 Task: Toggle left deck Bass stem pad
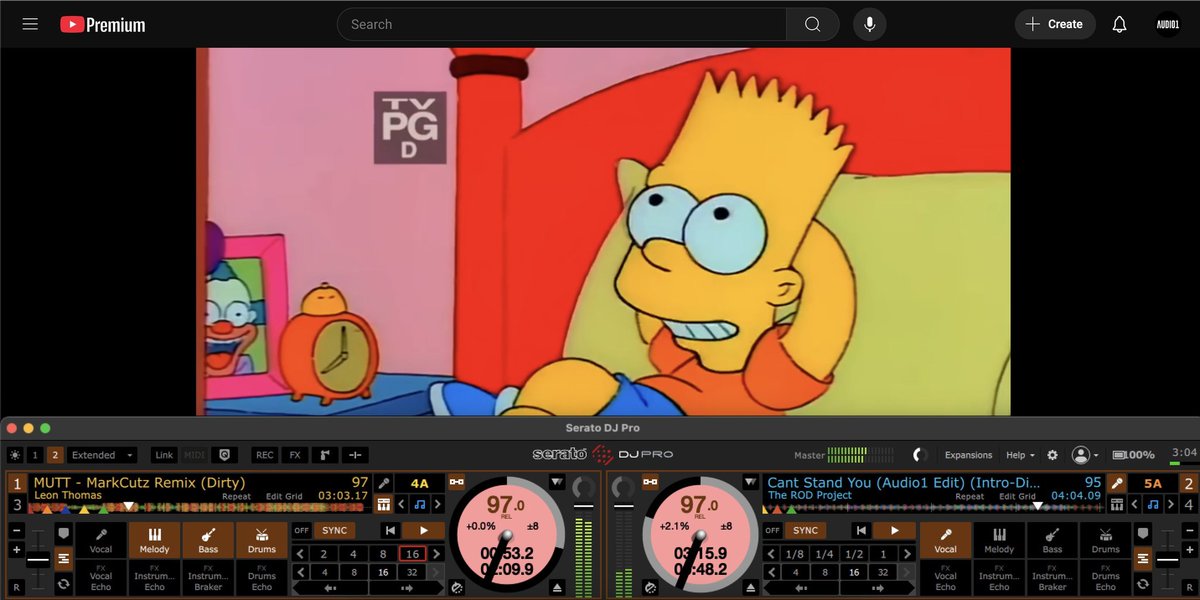[208, 540]
